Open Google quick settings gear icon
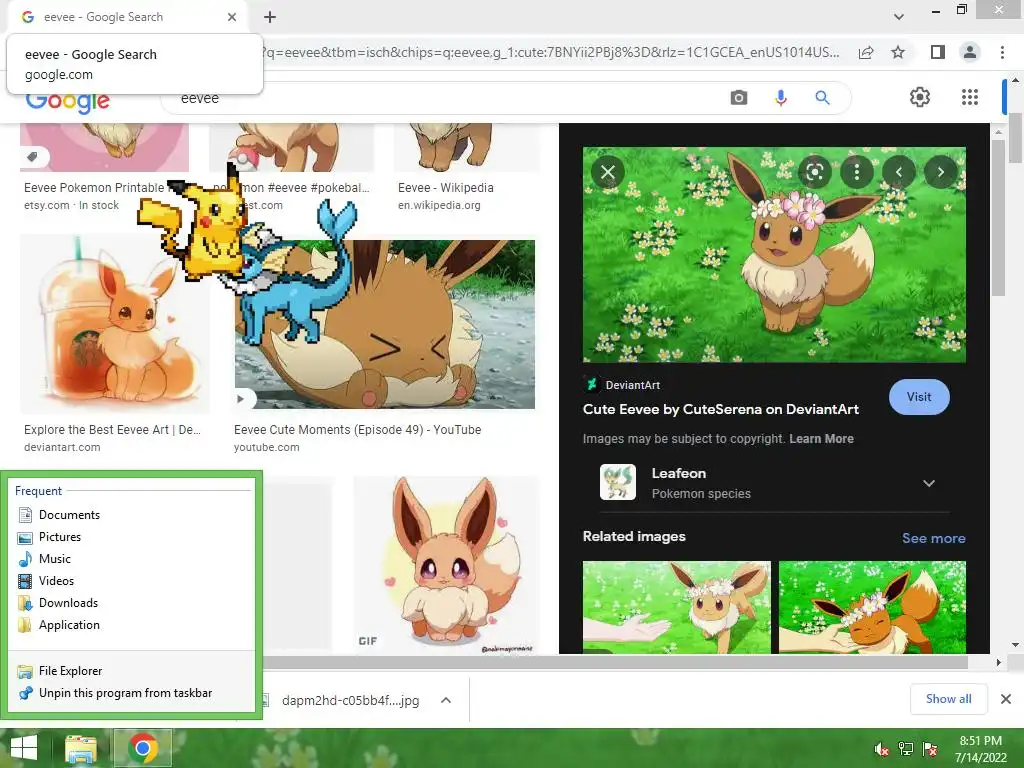The height and width of the screenshot is (768, 1024). tap(920, 97)
